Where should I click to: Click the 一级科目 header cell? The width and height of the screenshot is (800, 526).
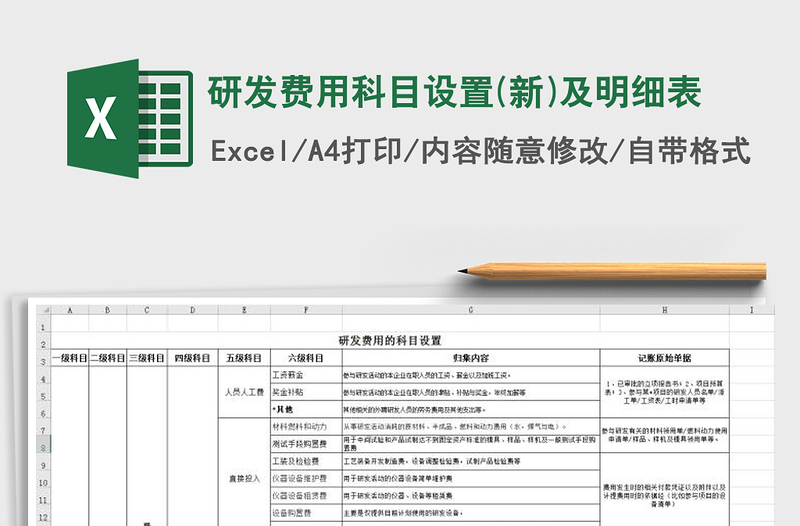coord(70,358)
